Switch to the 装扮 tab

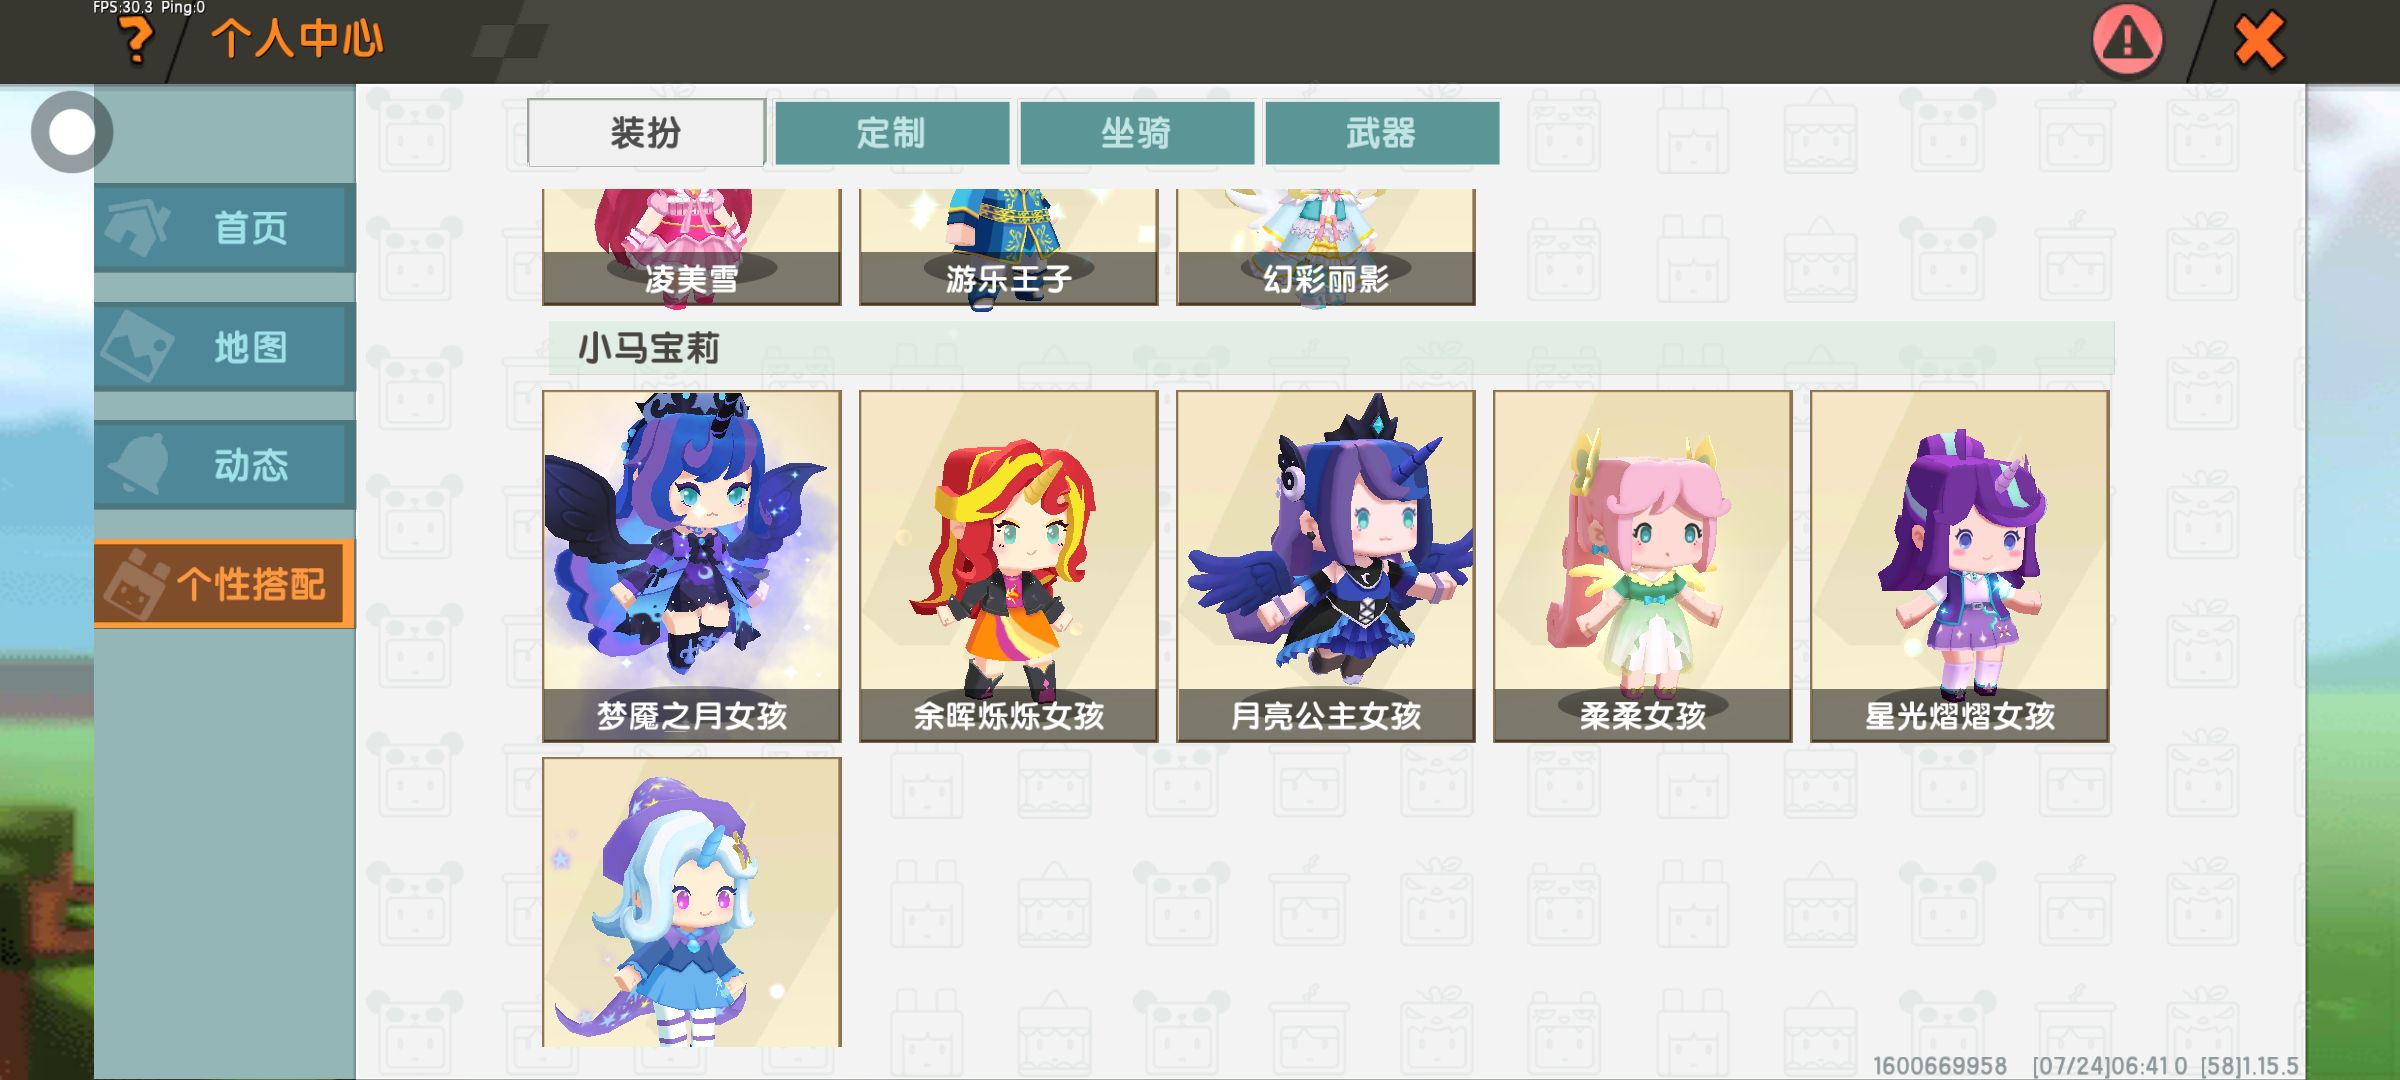[646, 132]
